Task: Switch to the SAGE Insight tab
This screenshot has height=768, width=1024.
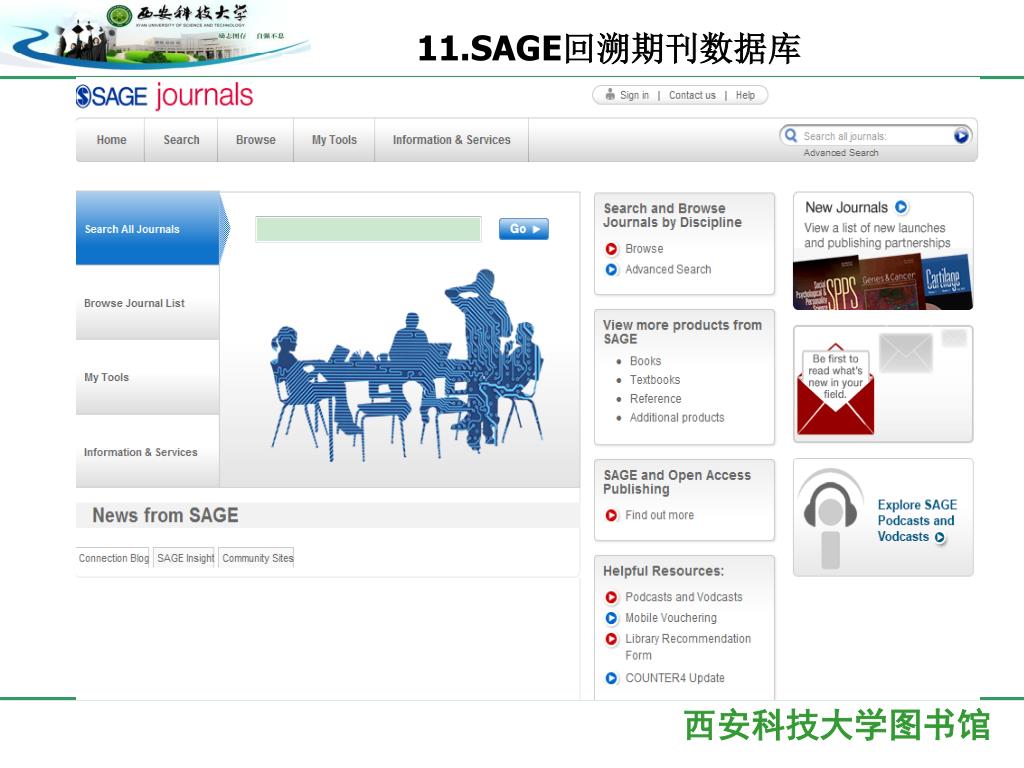Action: [x=185, y=558]
